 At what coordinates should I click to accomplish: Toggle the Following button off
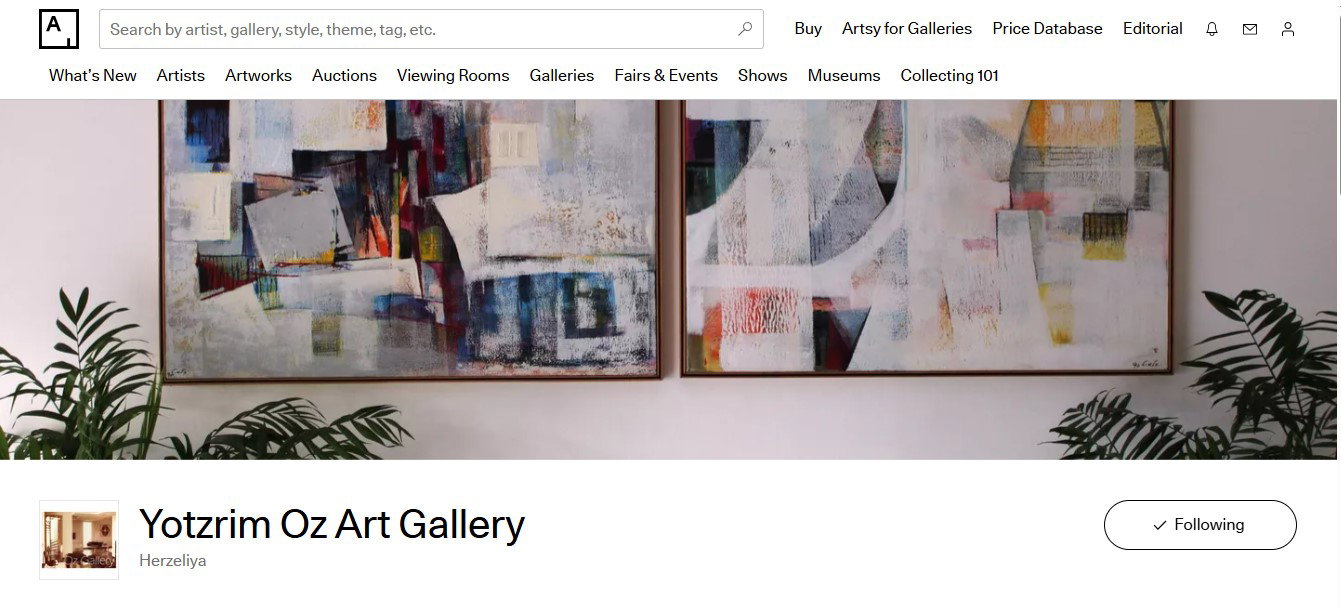tap(1200, 525)
